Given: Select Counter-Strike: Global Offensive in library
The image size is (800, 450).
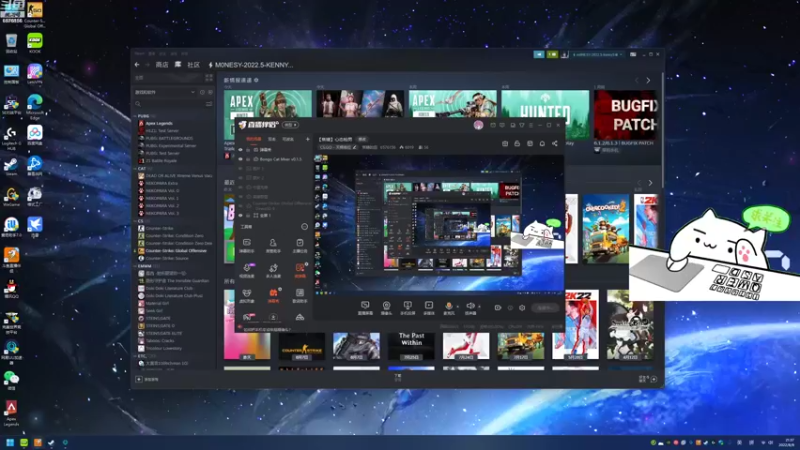Looking at the screenshot, I should coord(176,251).
